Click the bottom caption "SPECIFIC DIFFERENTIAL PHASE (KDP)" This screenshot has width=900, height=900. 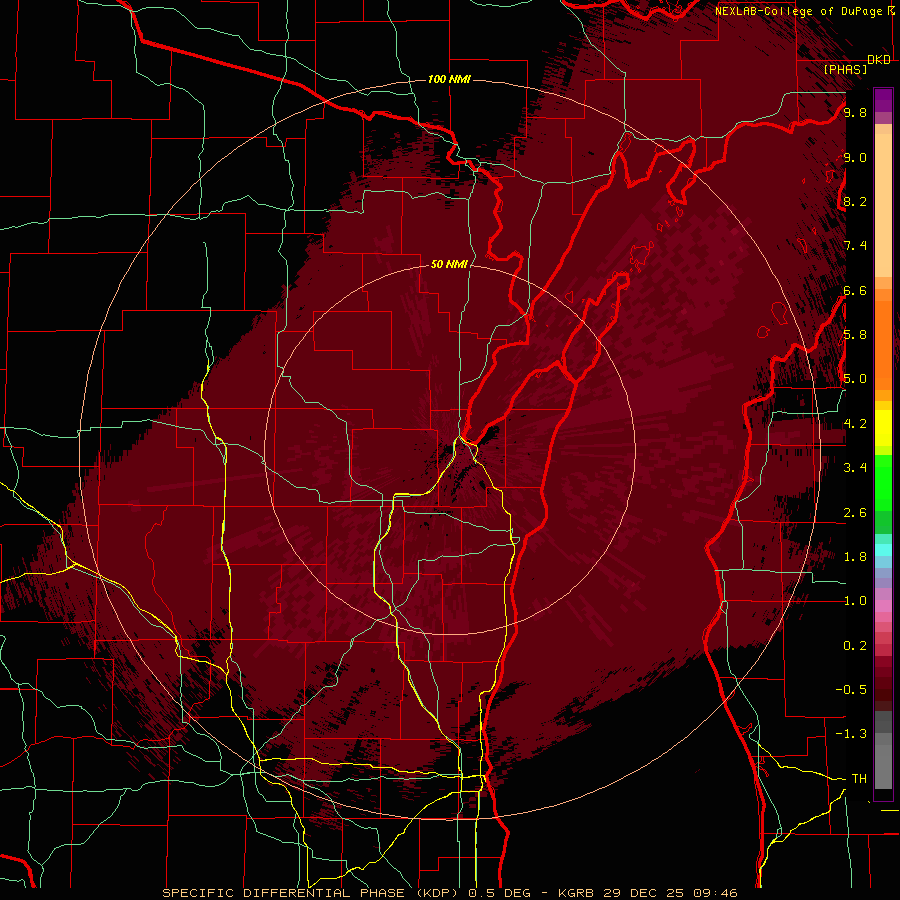pos(313,893)
